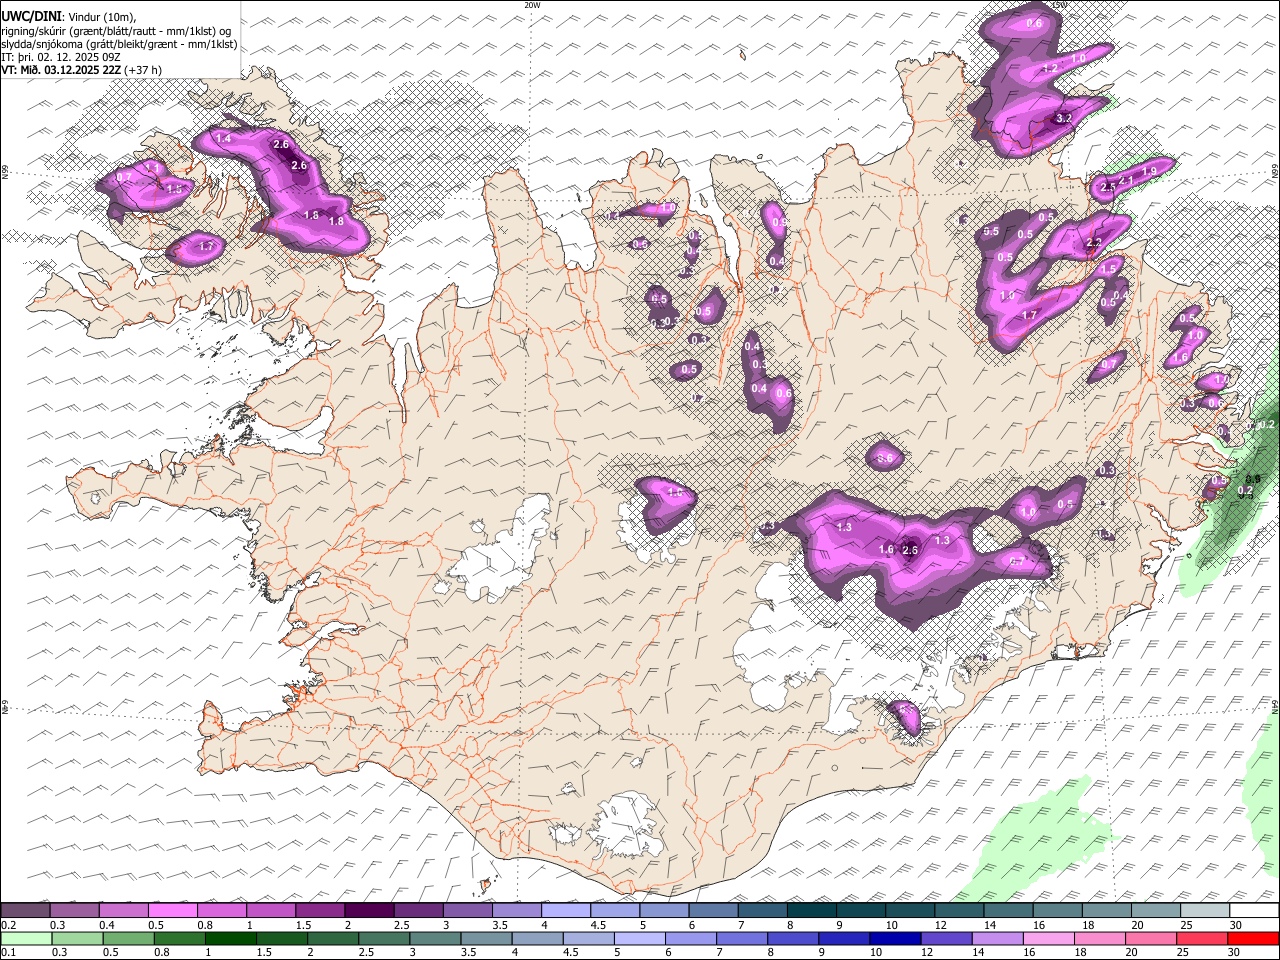Click the 'slydda/snjókoma' legend description line
This screenshot has height=960, width=1280.
click(x=119, y=44)
